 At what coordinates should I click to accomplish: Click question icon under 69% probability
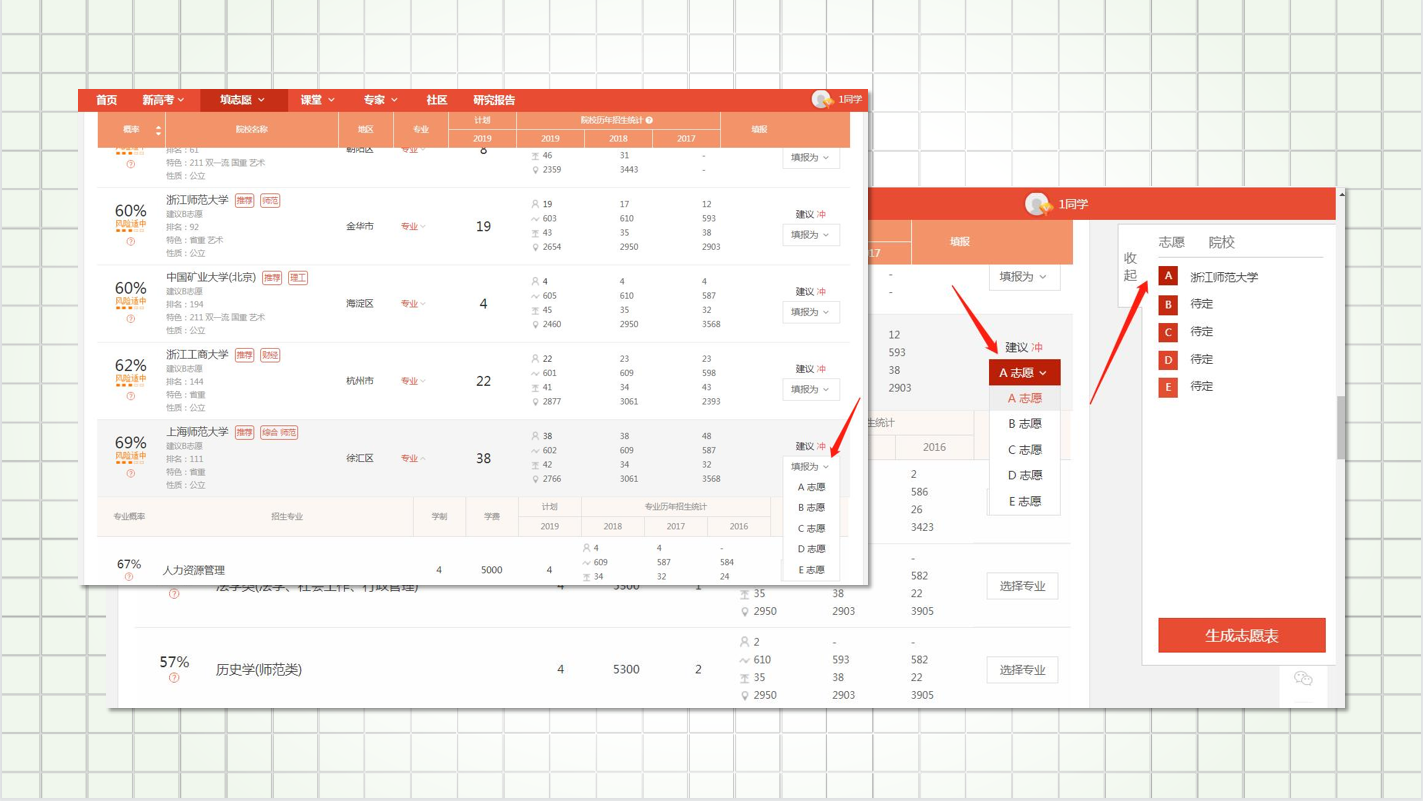click(x=131, y=474)
